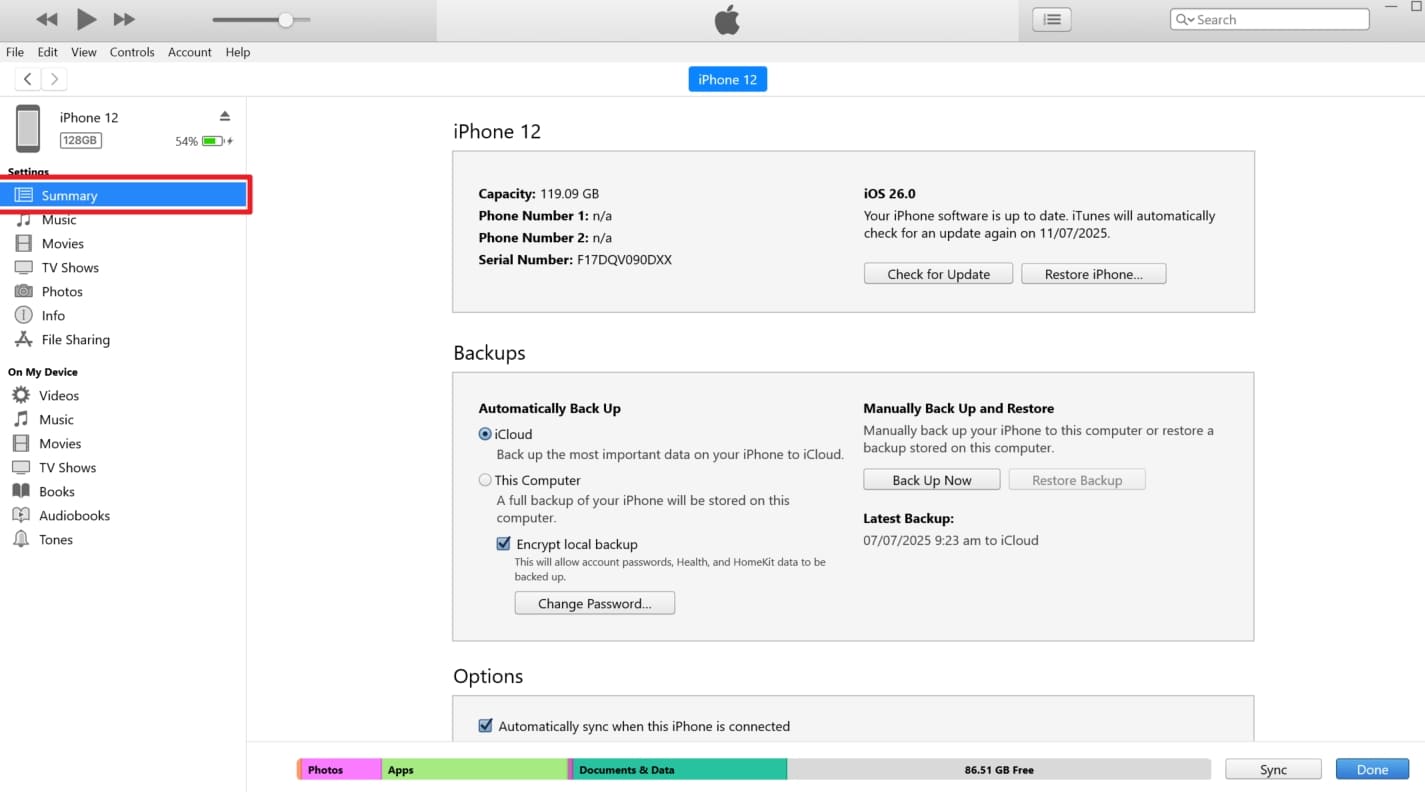Click the Check for Update button
Viewport: 1425px width, 792px height.
[938, 274]
